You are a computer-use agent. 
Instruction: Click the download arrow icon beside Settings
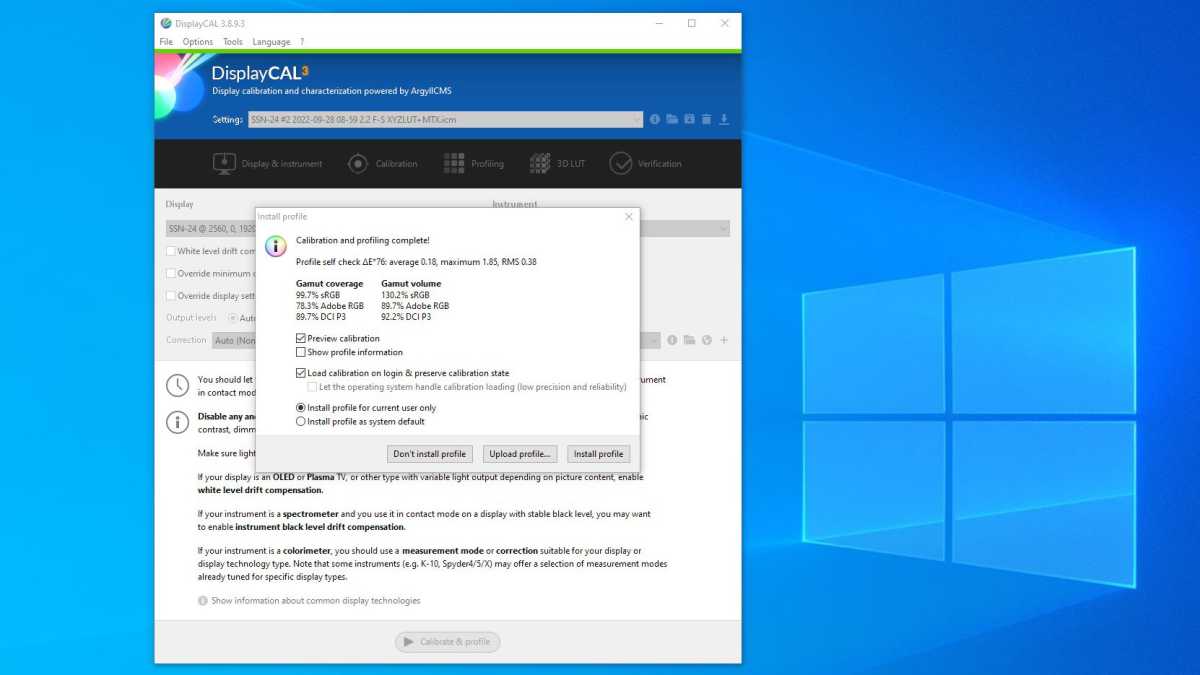click(724, 119)
